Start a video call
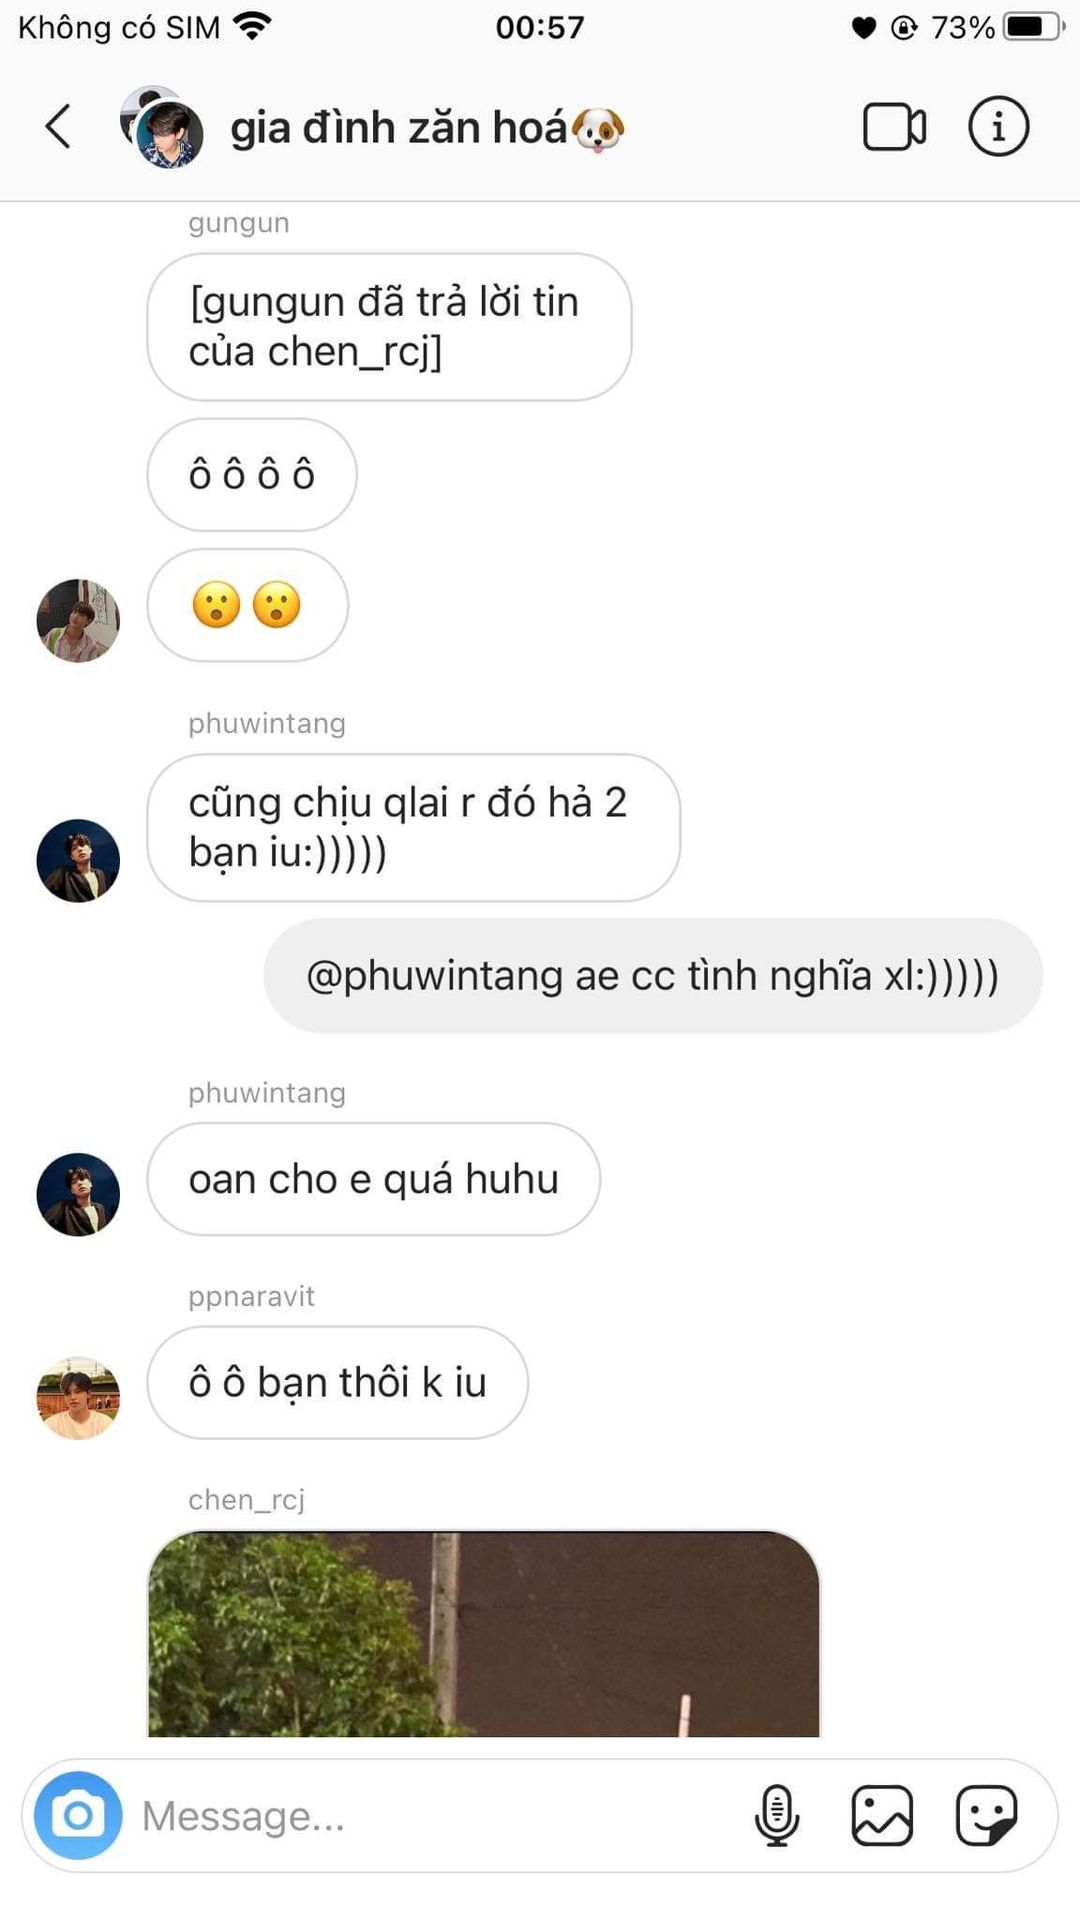The width and height of the screenshot is (1080, 1920). [894, 127]
